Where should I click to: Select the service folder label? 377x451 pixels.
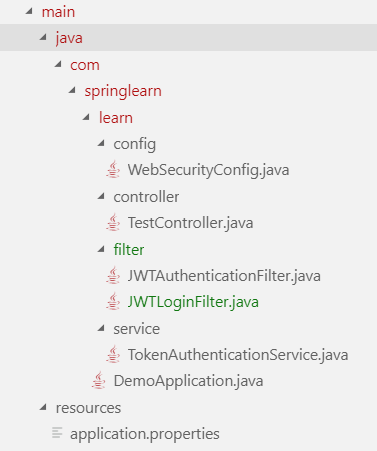[x=137, y=329]
